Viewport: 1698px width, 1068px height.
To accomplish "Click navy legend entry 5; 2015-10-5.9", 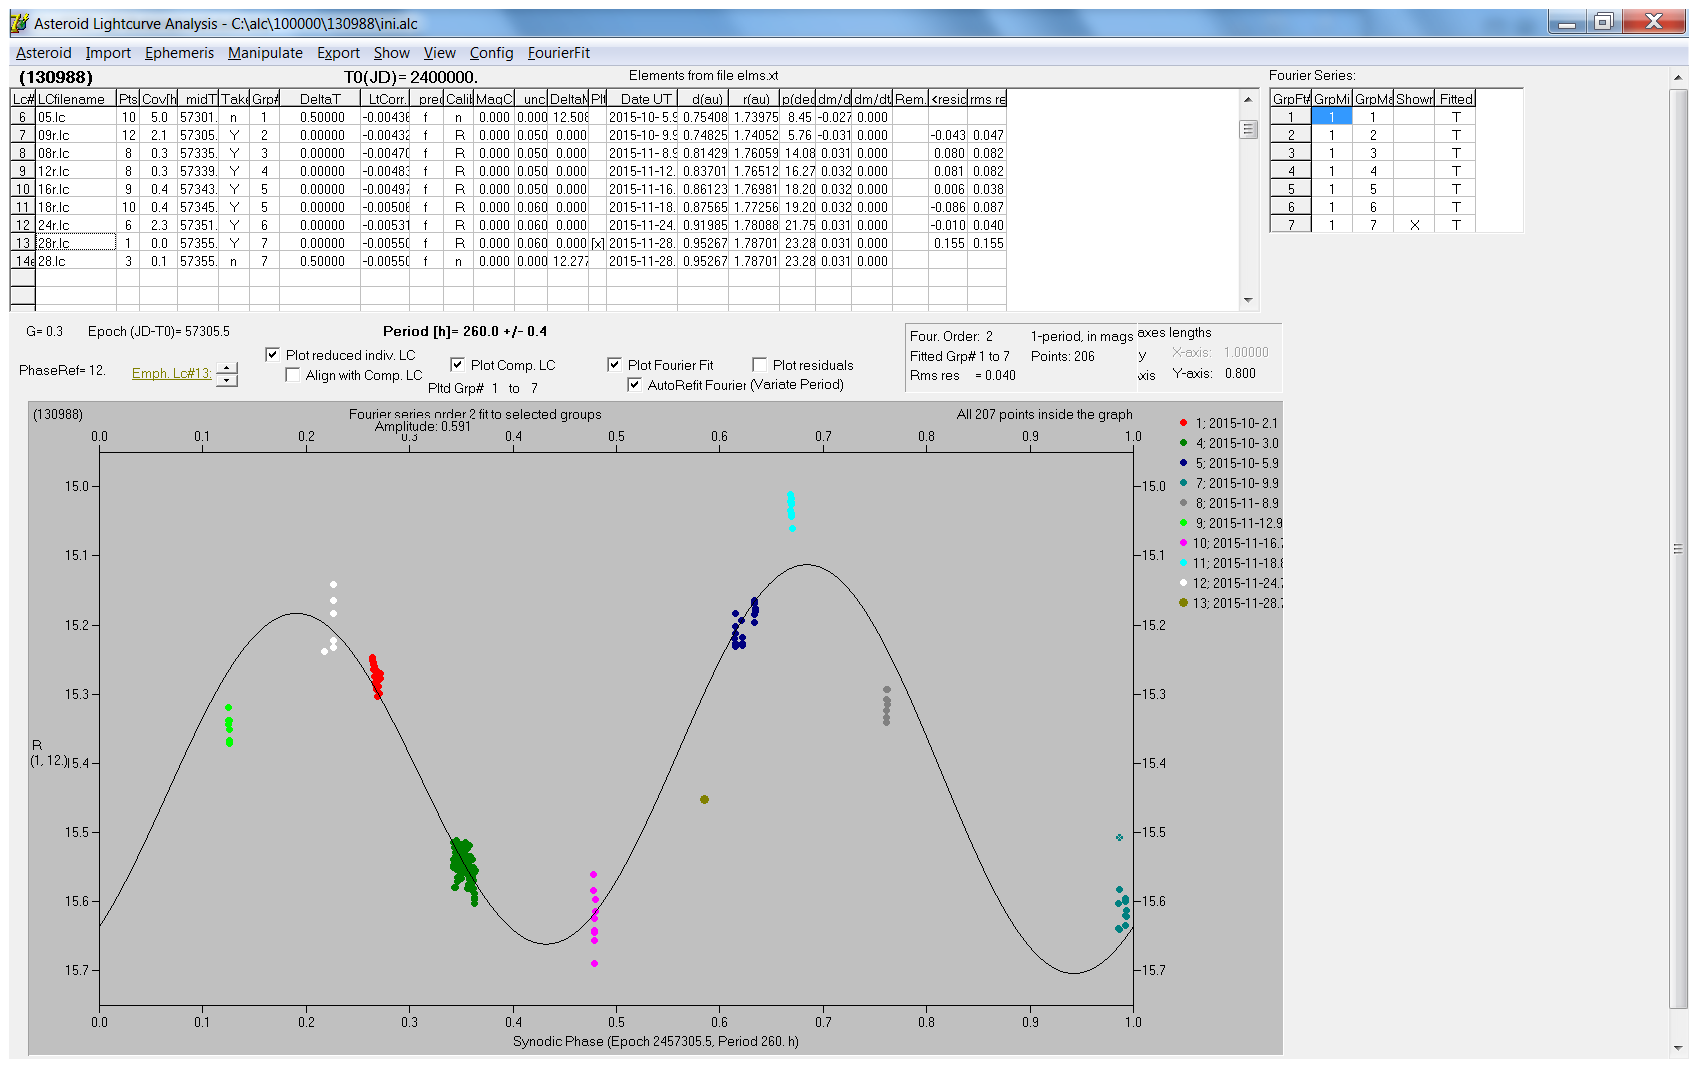I will (1229, 463).
